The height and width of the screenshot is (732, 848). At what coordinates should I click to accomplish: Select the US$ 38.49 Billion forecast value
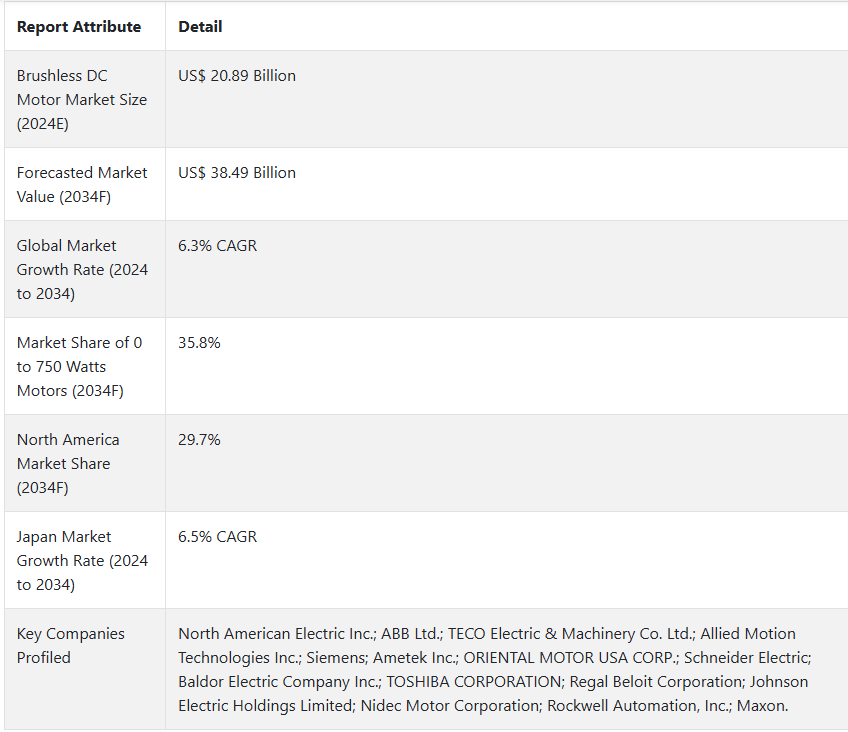[237, 172]
